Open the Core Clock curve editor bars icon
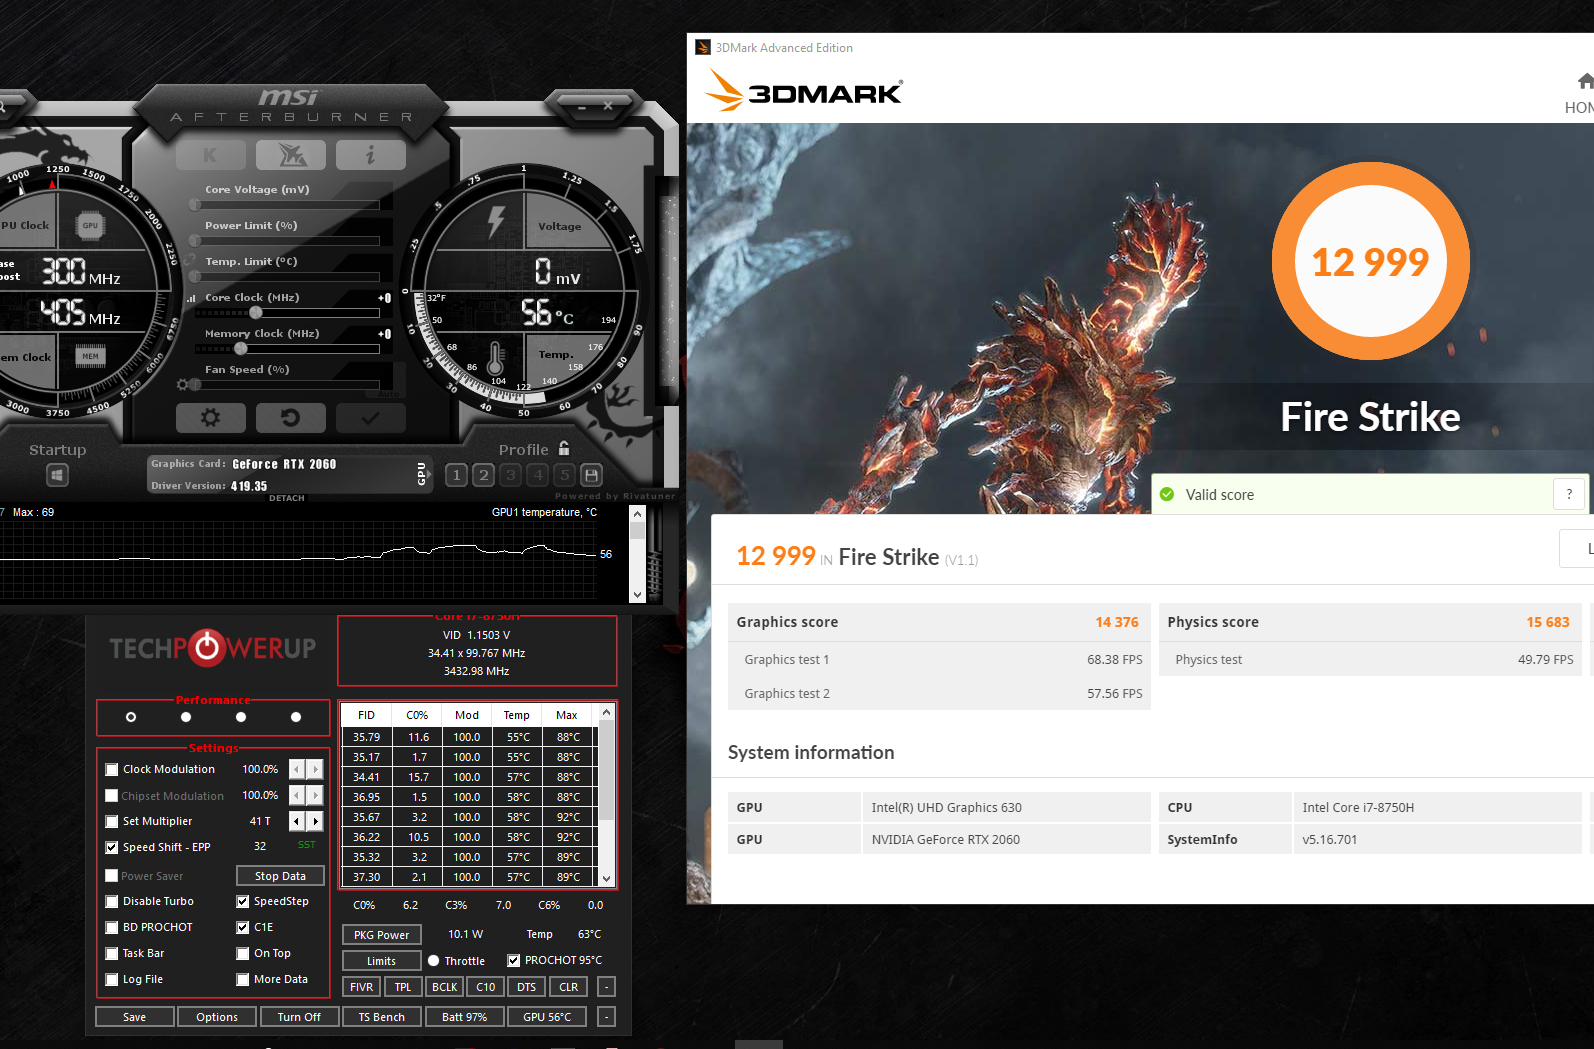1594x1049 pixels. pyautogui.click(x=191, y=298)
